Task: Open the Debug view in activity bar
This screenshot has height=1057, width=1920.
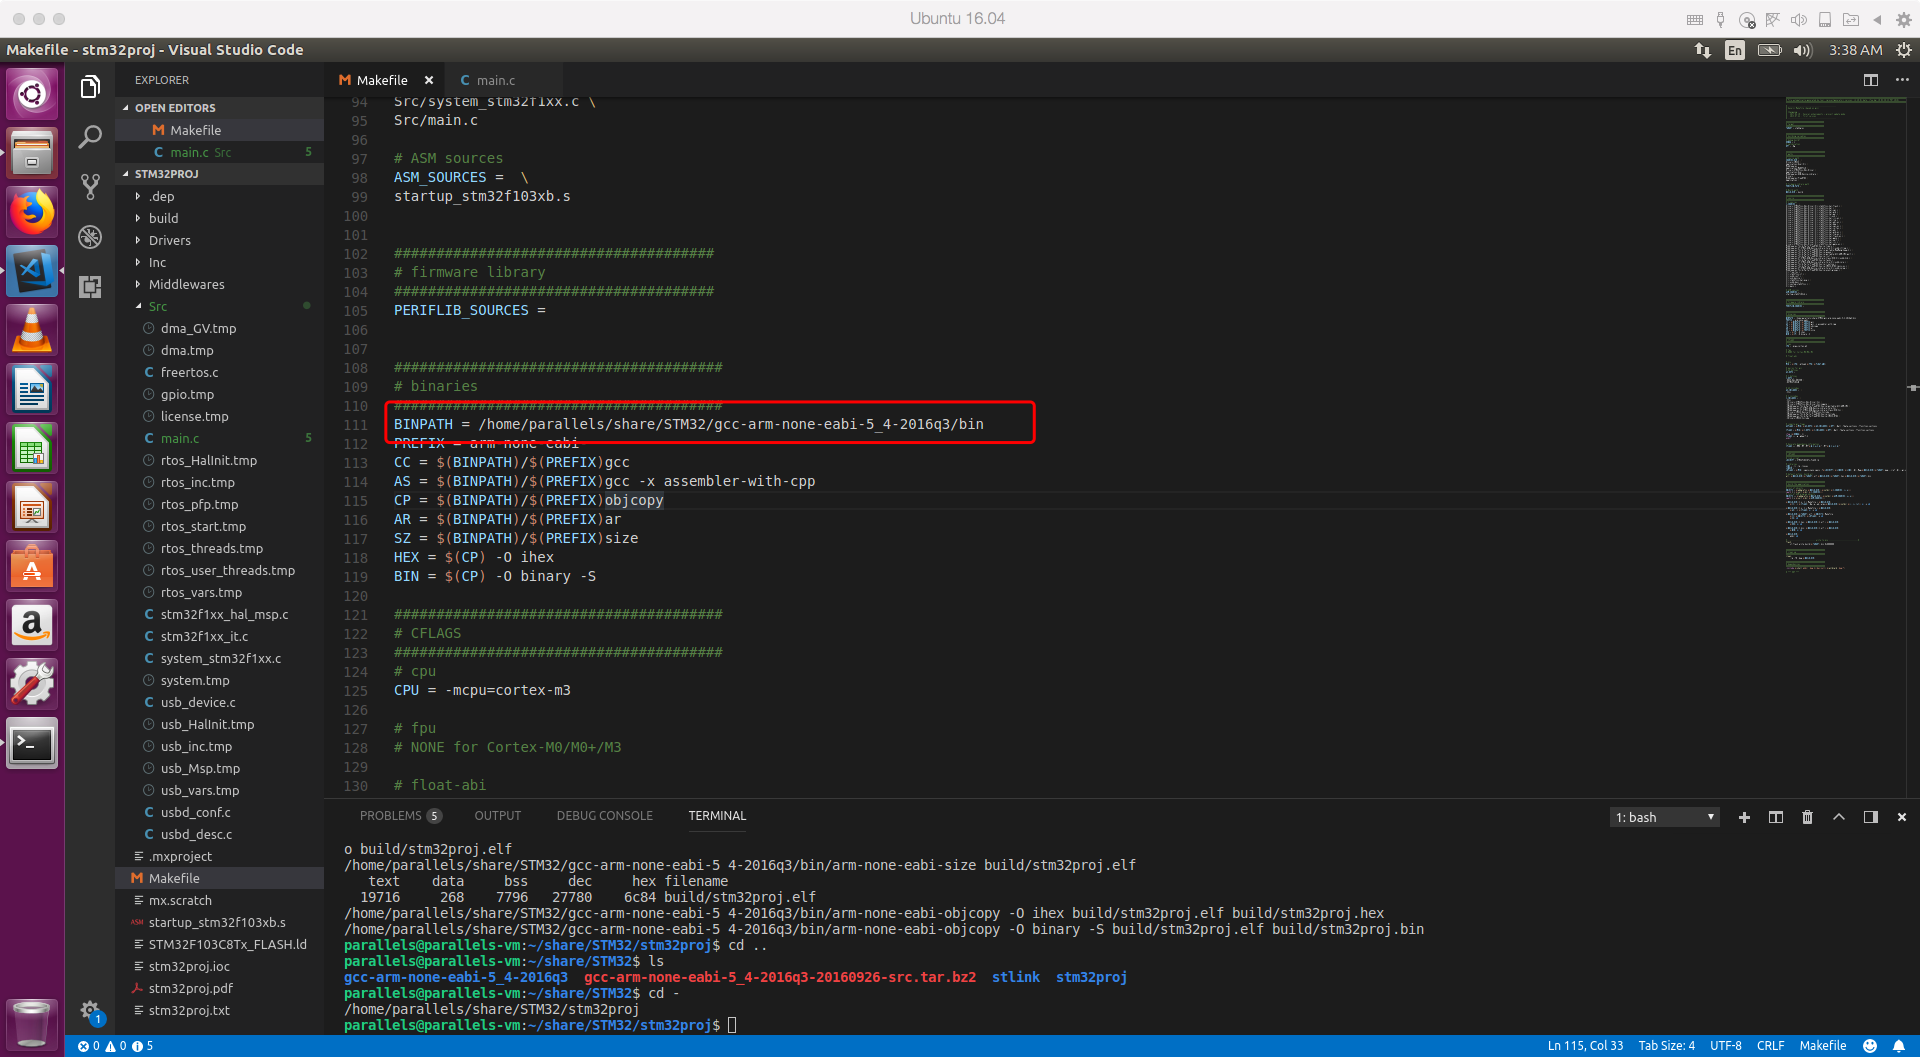Action: [x=90, y=237]
